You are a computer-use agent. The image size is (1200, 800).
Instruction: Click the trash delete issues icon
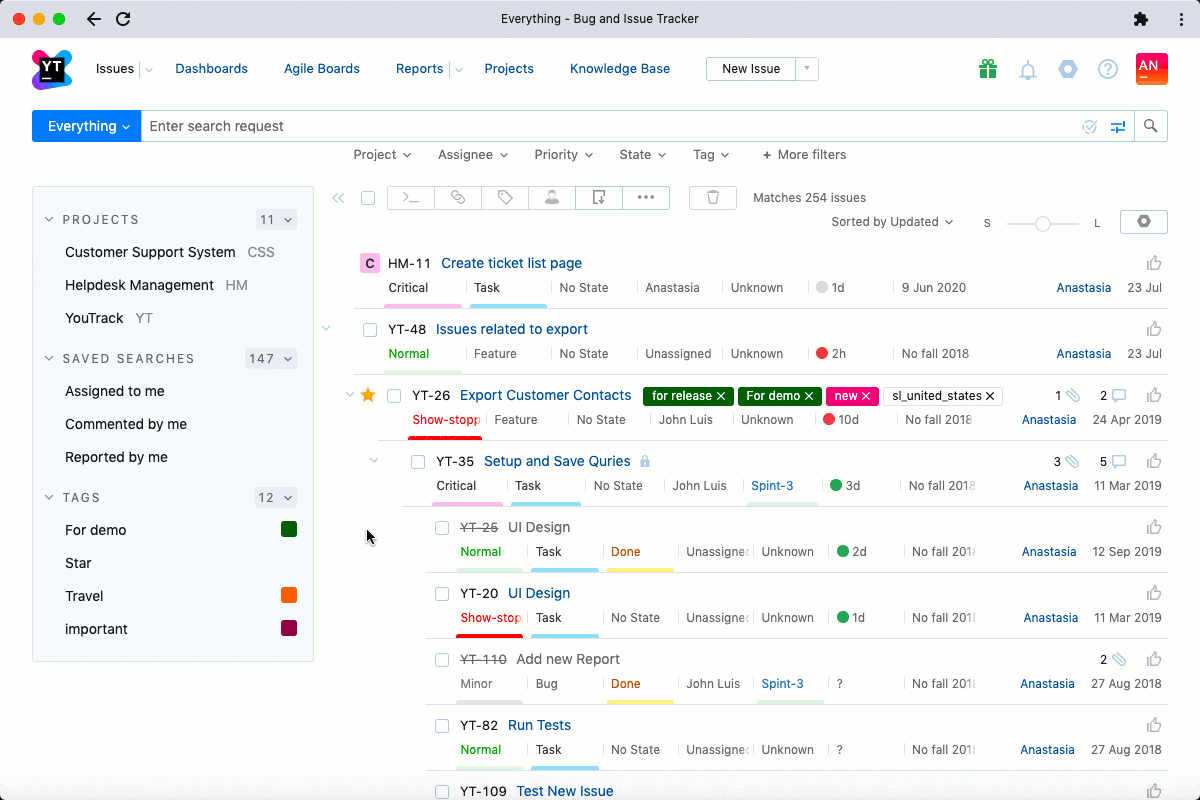click(x=712, y=198)
